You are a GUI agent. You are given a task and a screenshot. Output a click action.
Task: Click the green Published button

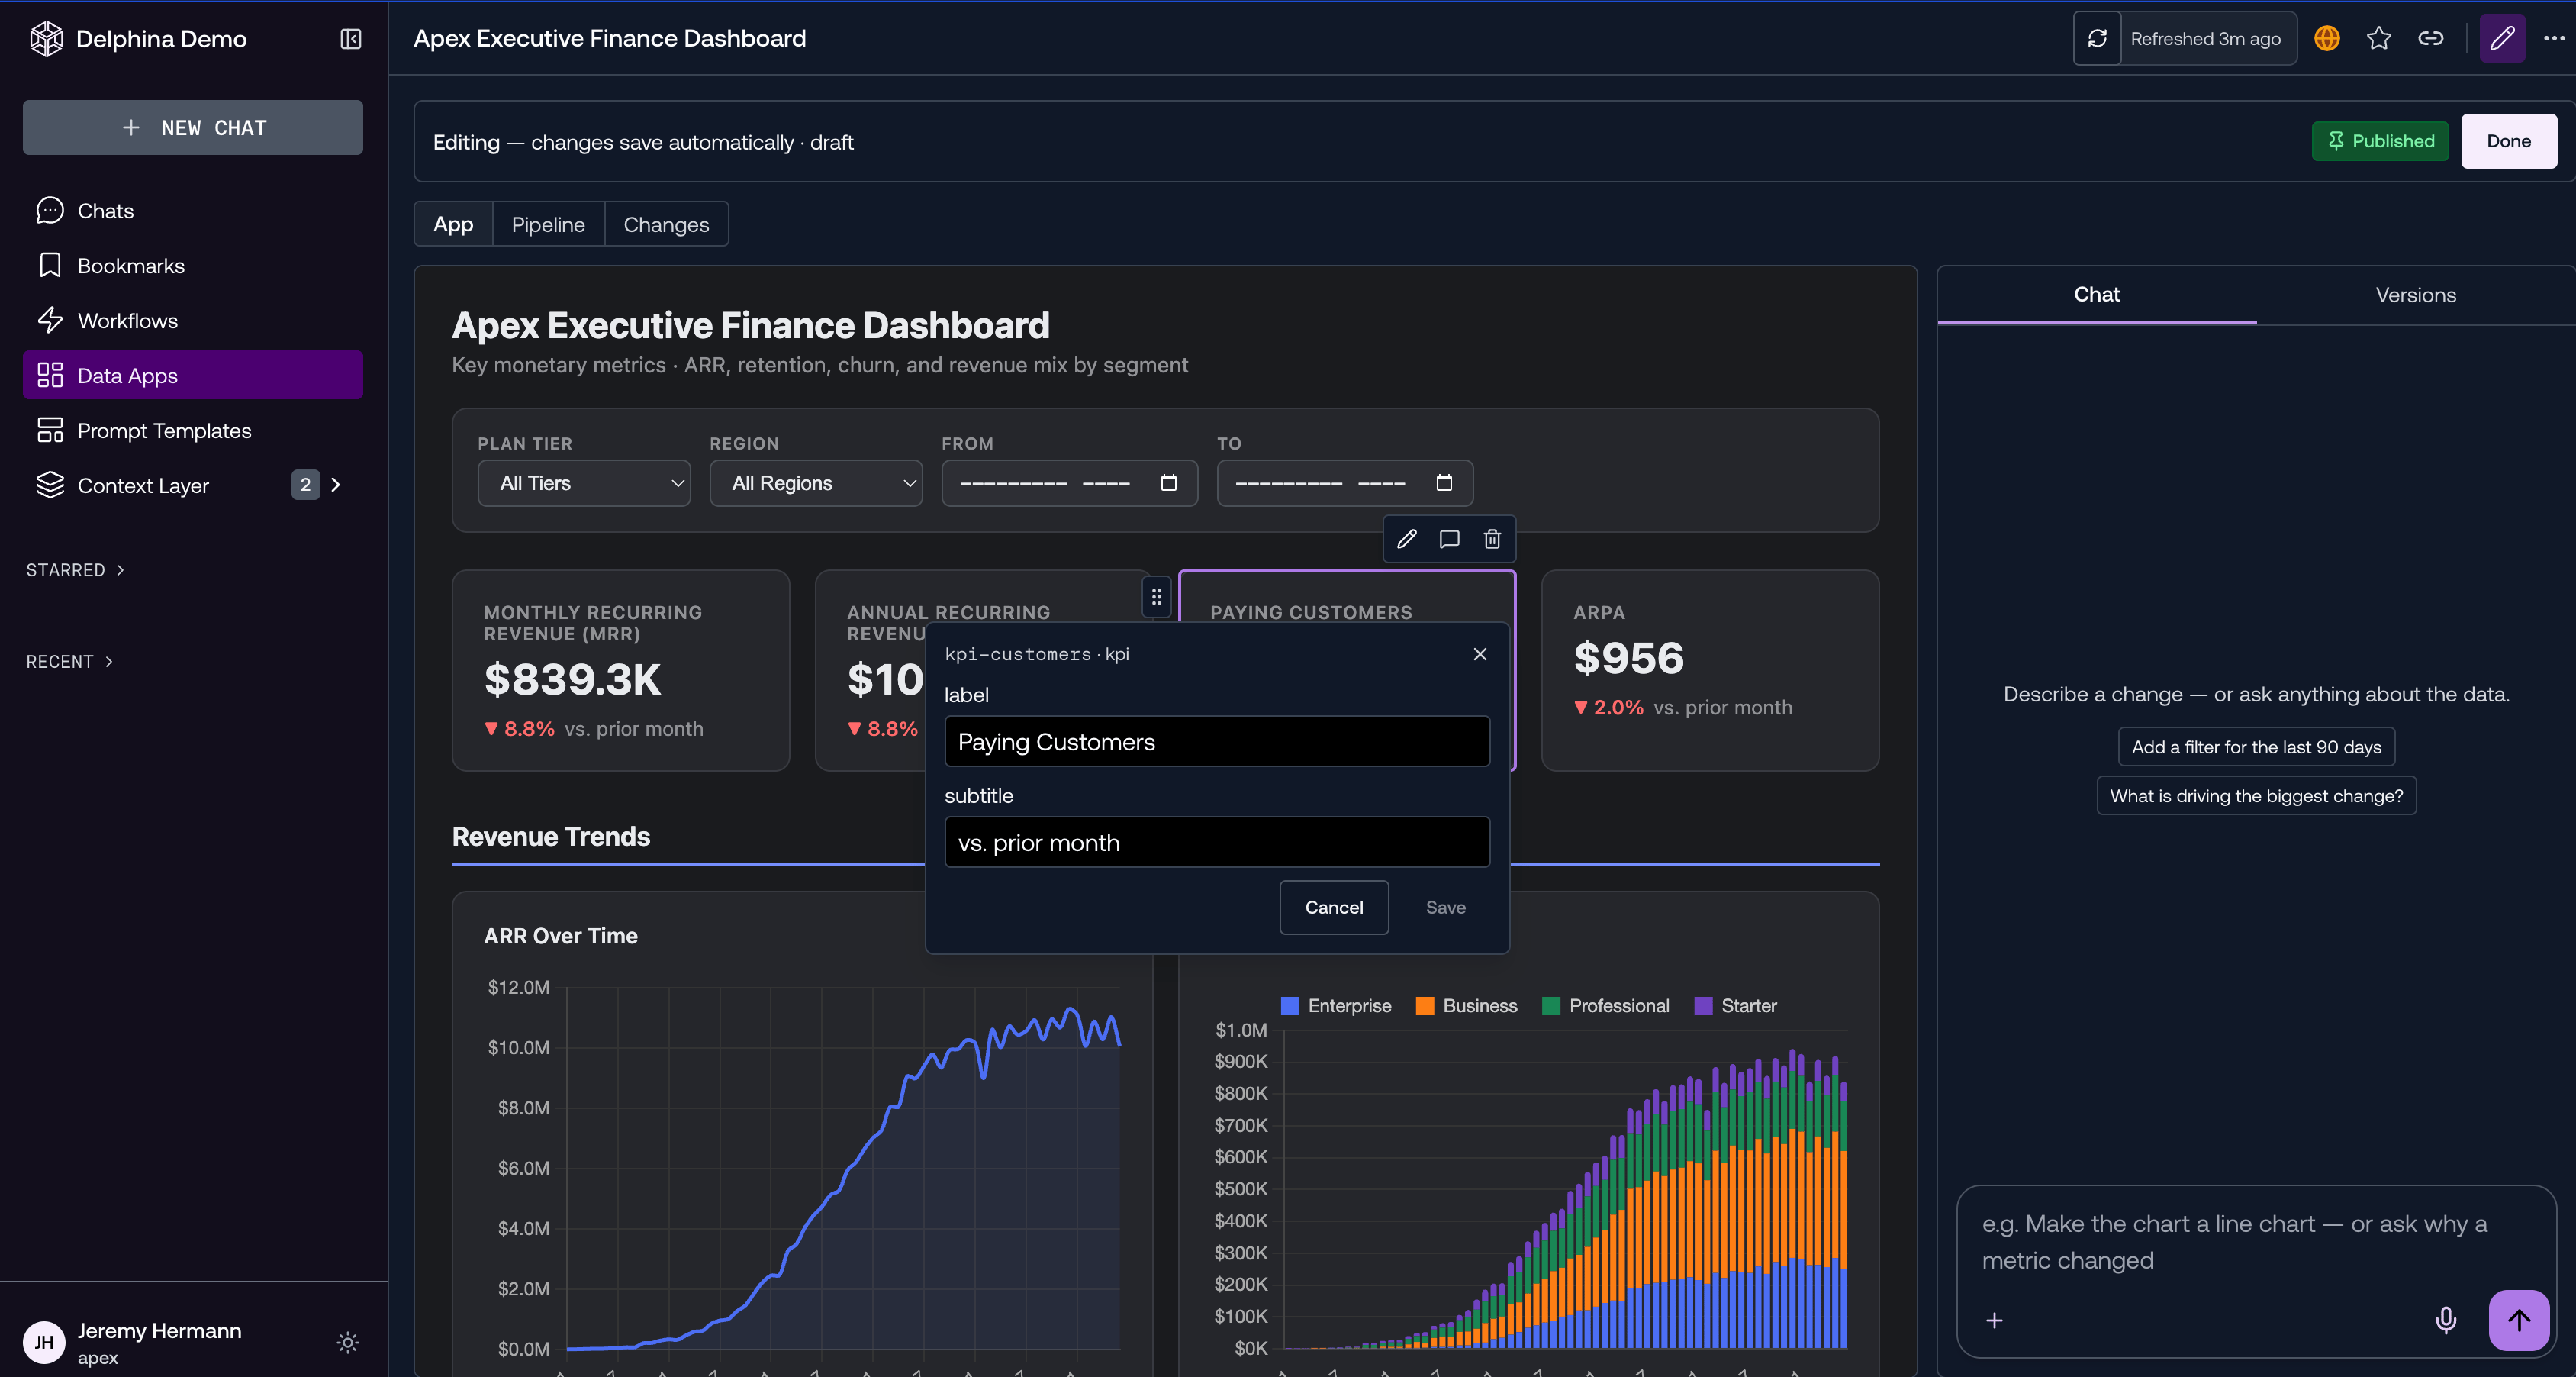(x=2380, y=141)
